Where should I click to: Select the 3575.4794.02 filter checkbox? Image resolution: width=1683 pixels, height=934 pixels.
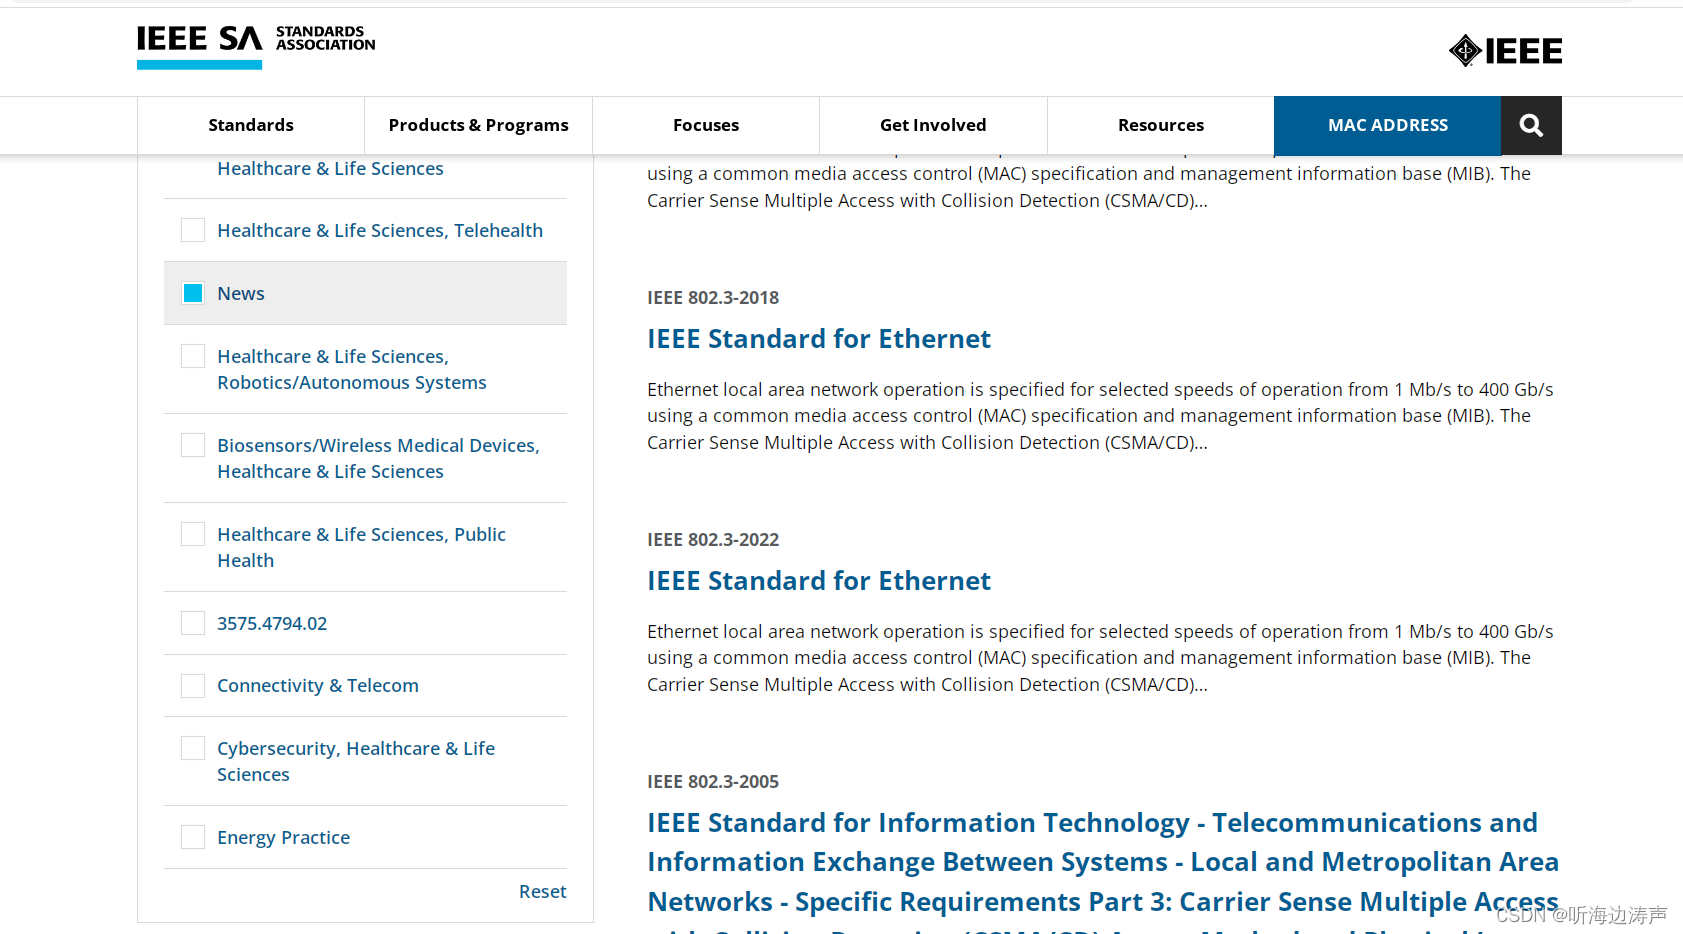192,622
